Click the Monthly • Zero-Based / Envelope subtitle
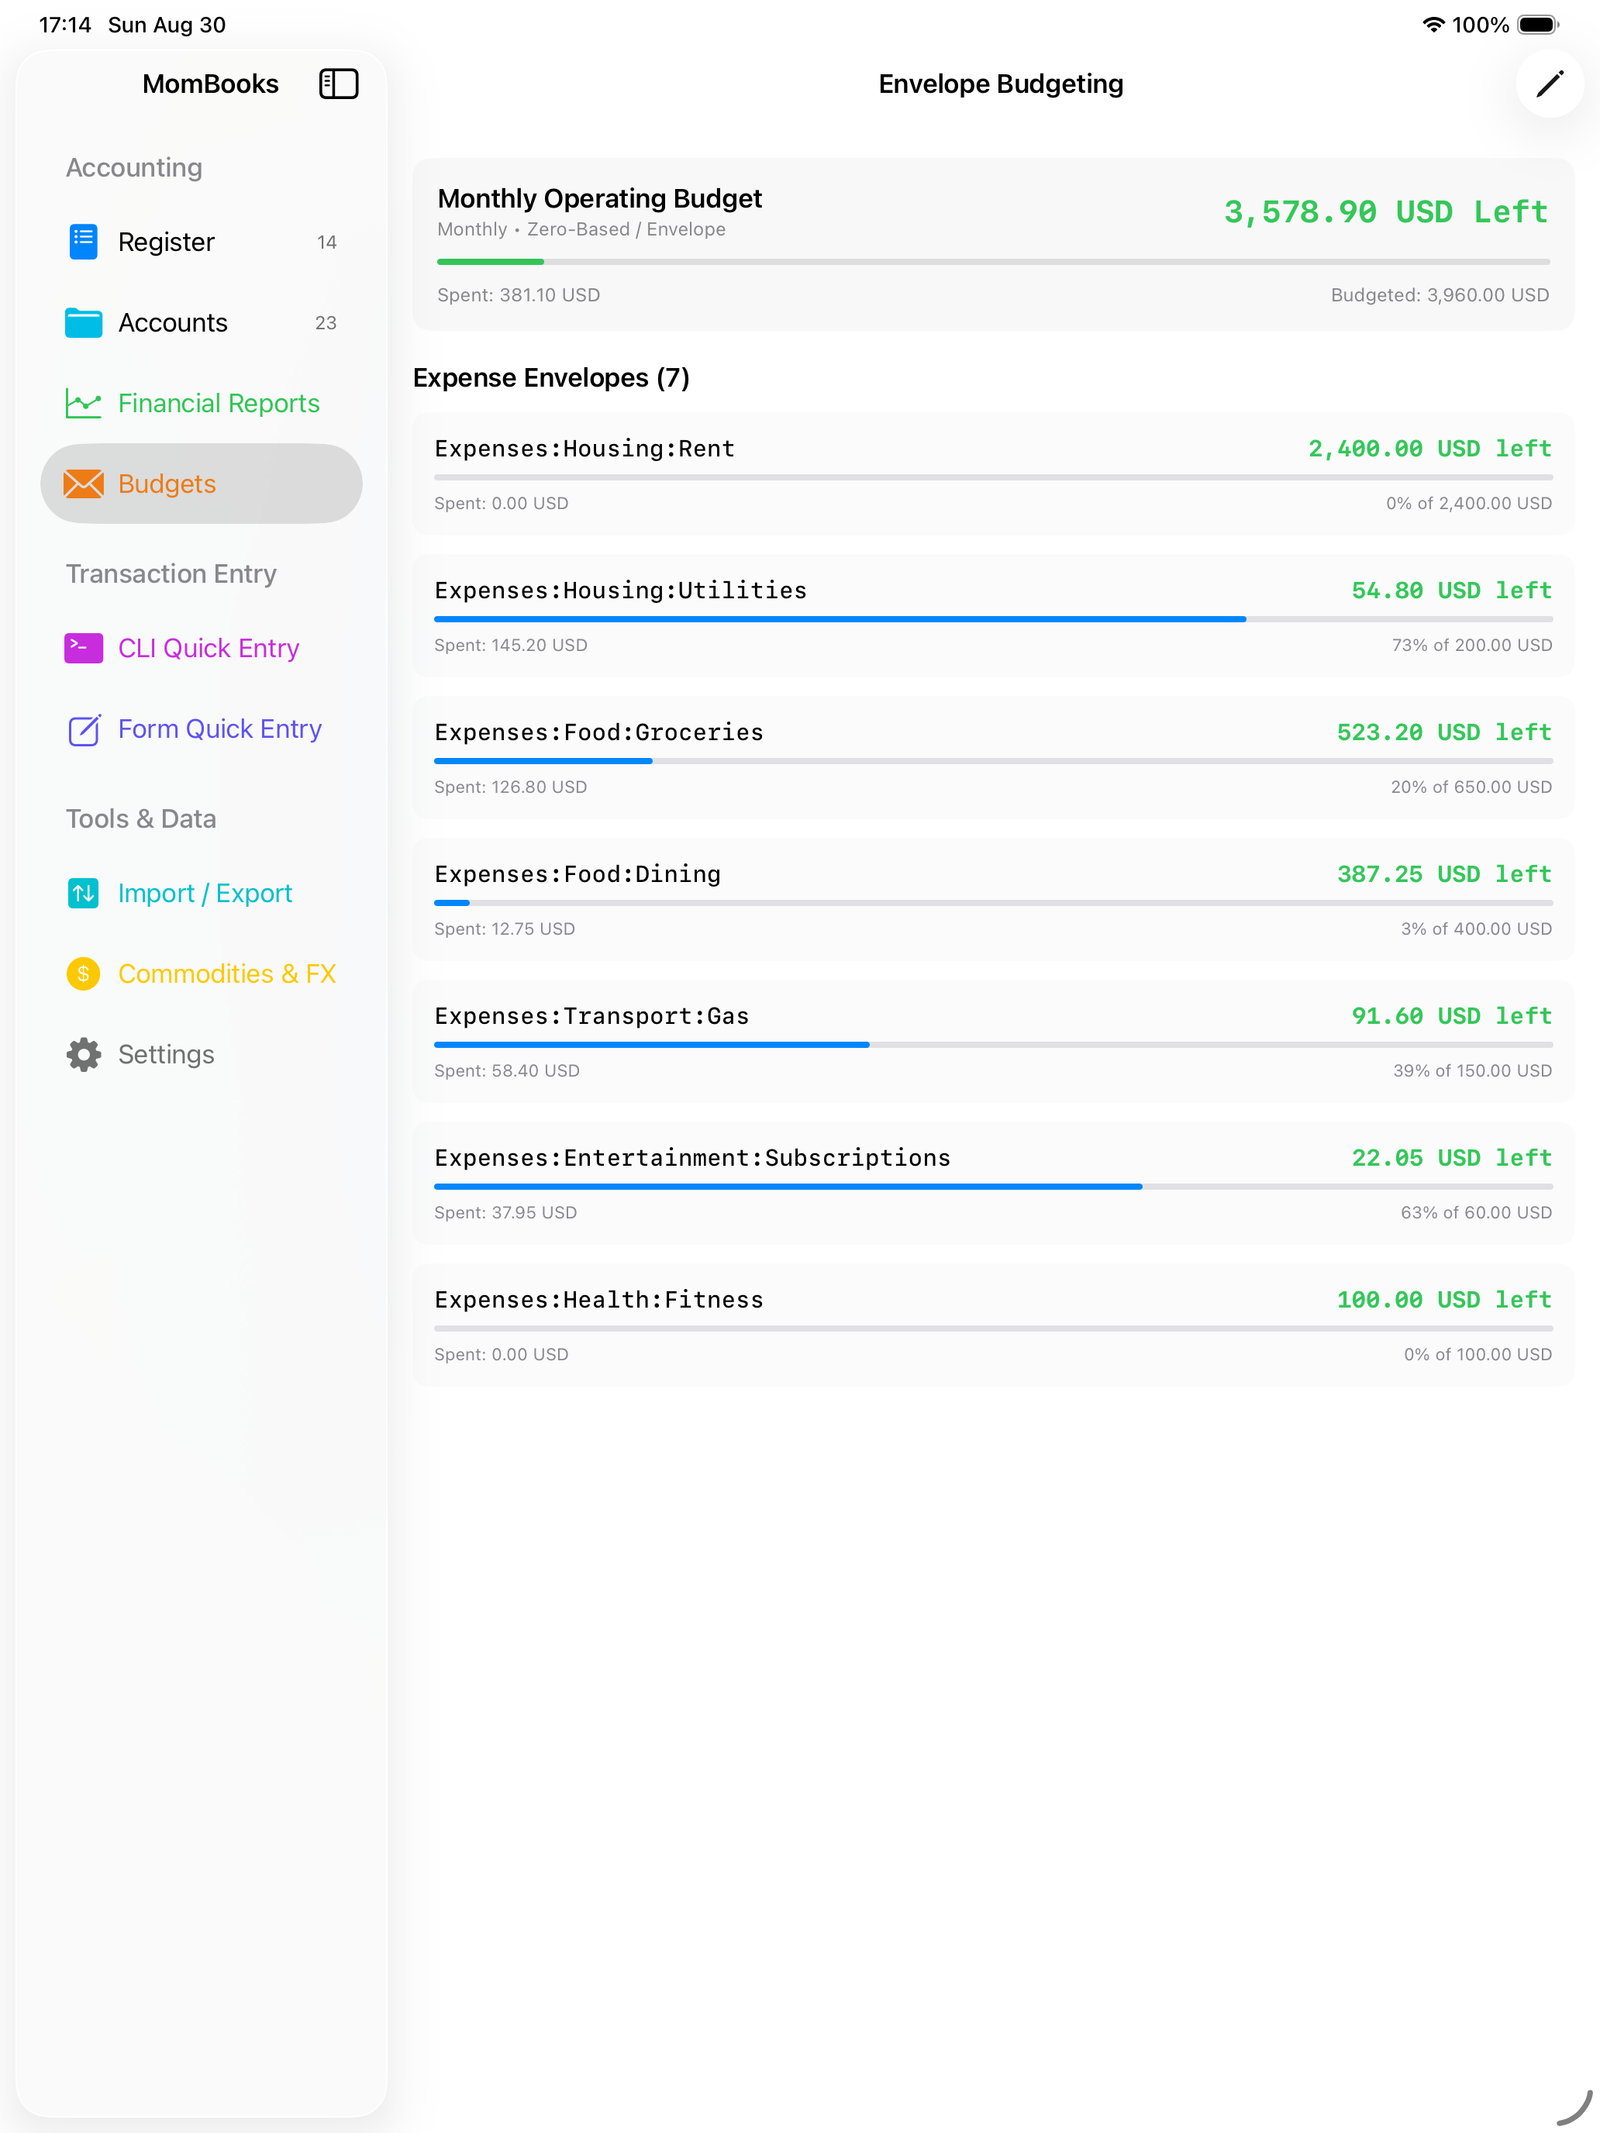Image resolution: width=1600 pixels, height=2133 pixels. (x=581, y=229)
